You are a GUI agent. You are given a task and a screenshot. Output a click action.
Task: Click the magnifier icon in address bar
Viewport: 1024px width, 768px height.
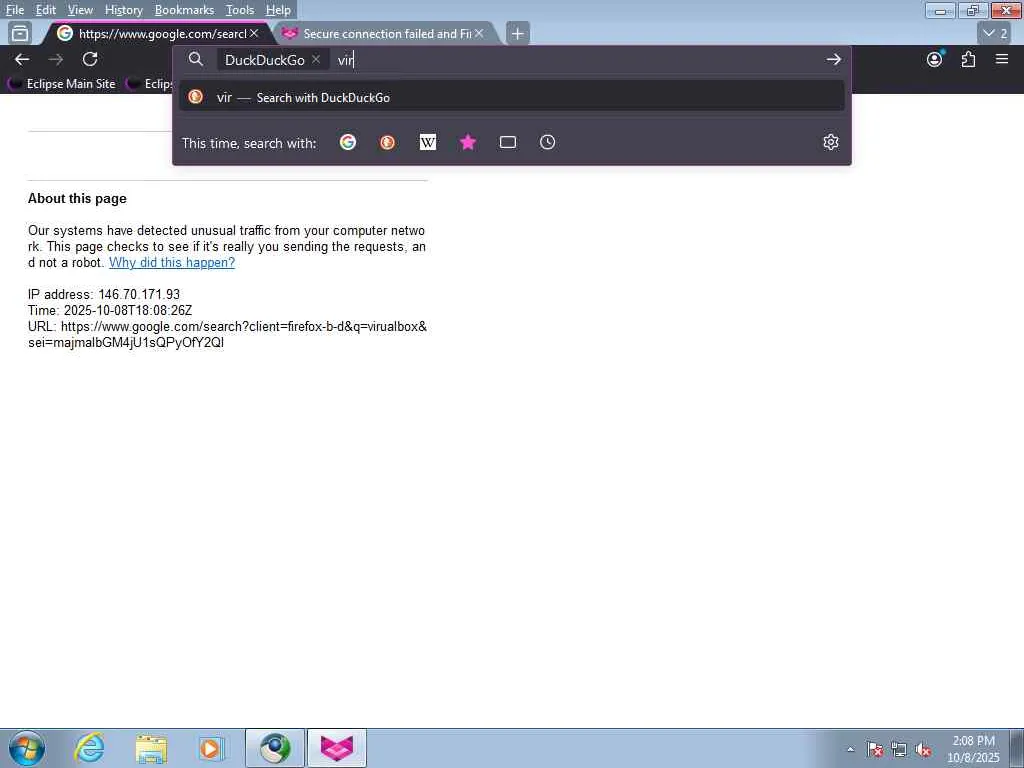coord(195,59)
